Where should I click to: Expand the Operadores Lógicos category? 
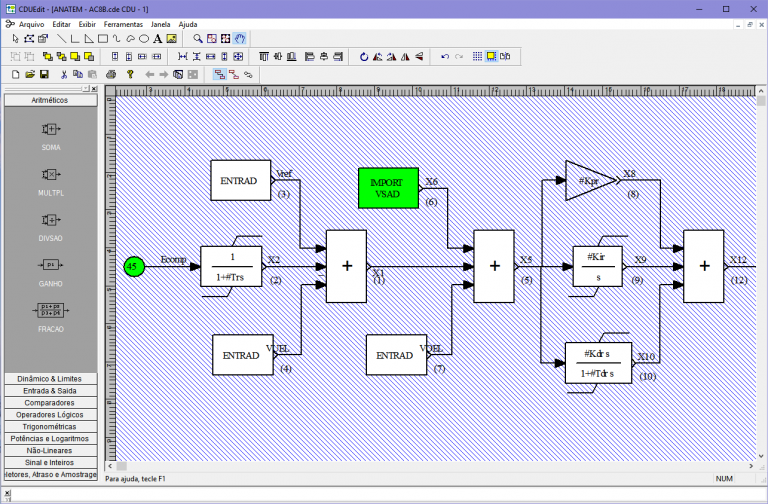point(50,414)
